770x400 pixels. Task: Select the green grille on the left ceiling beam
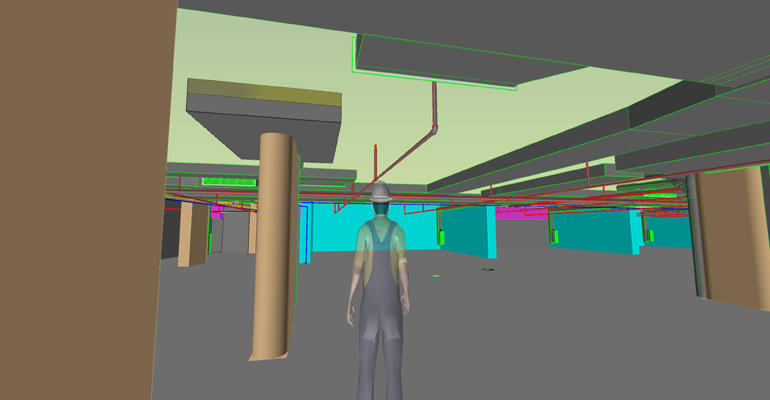pos(230,182)
